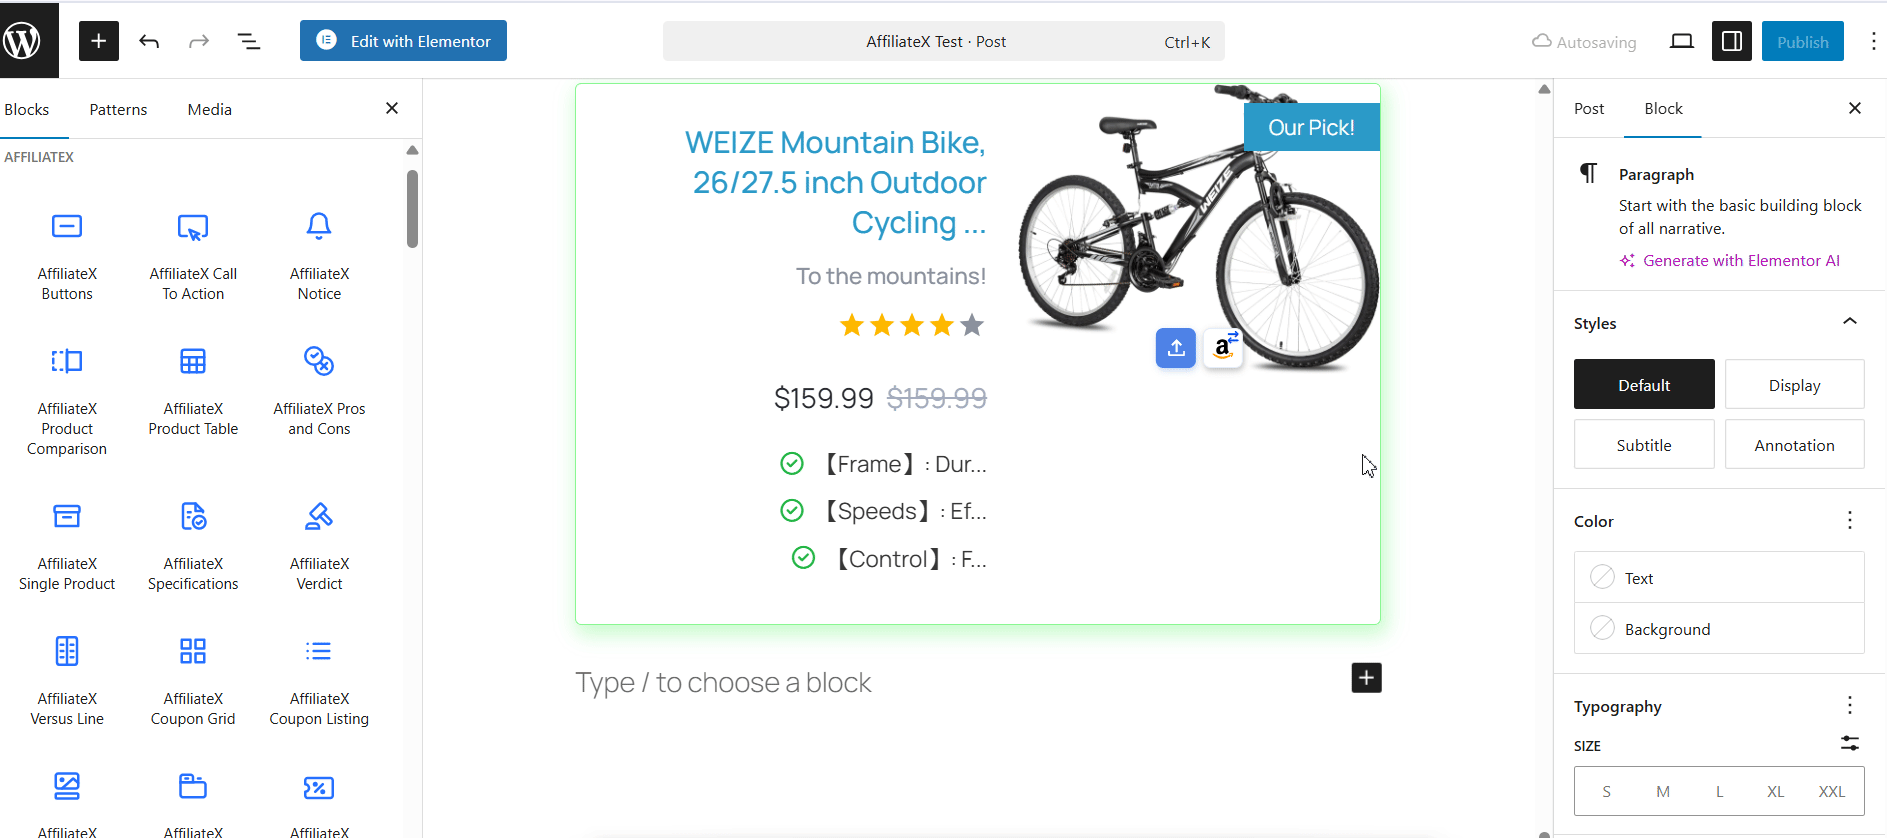Click Edit with Elementor

pyautogui.click(x=402, y=41)
